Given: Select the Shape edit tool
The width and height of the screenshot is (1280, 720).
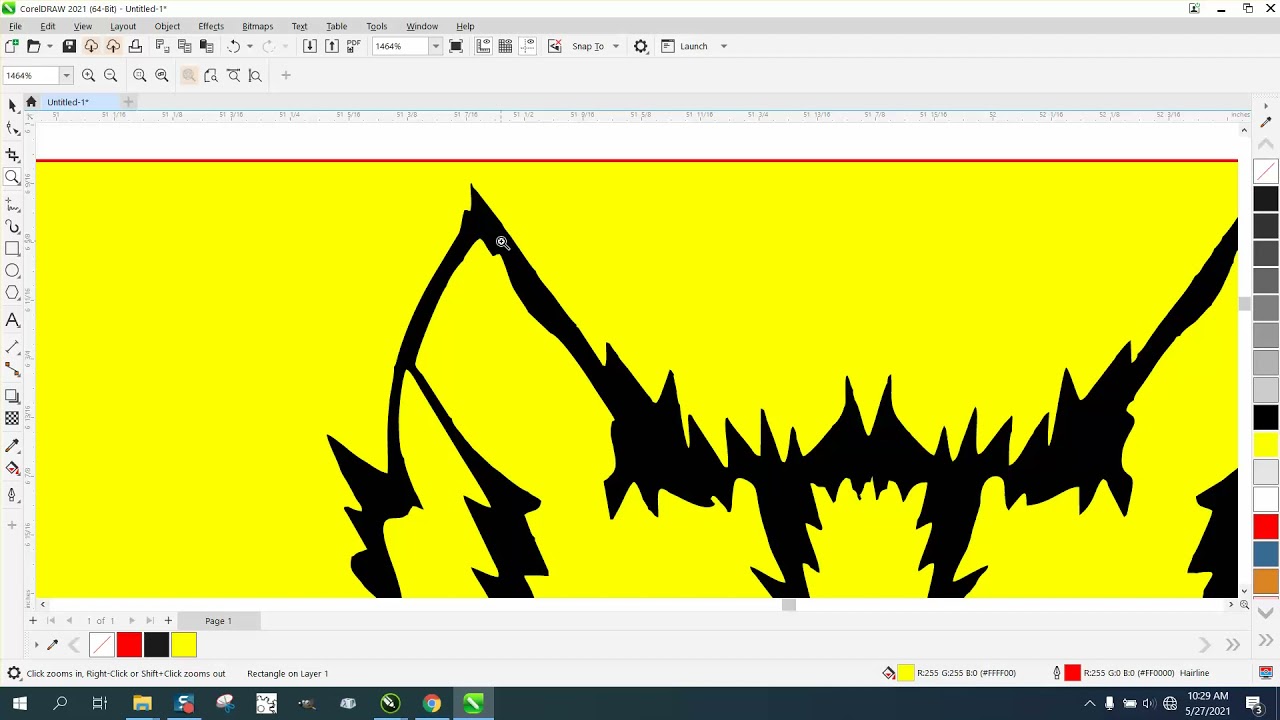Looking at the screenshot, I should pyautogui.click(x=12, y=128).
